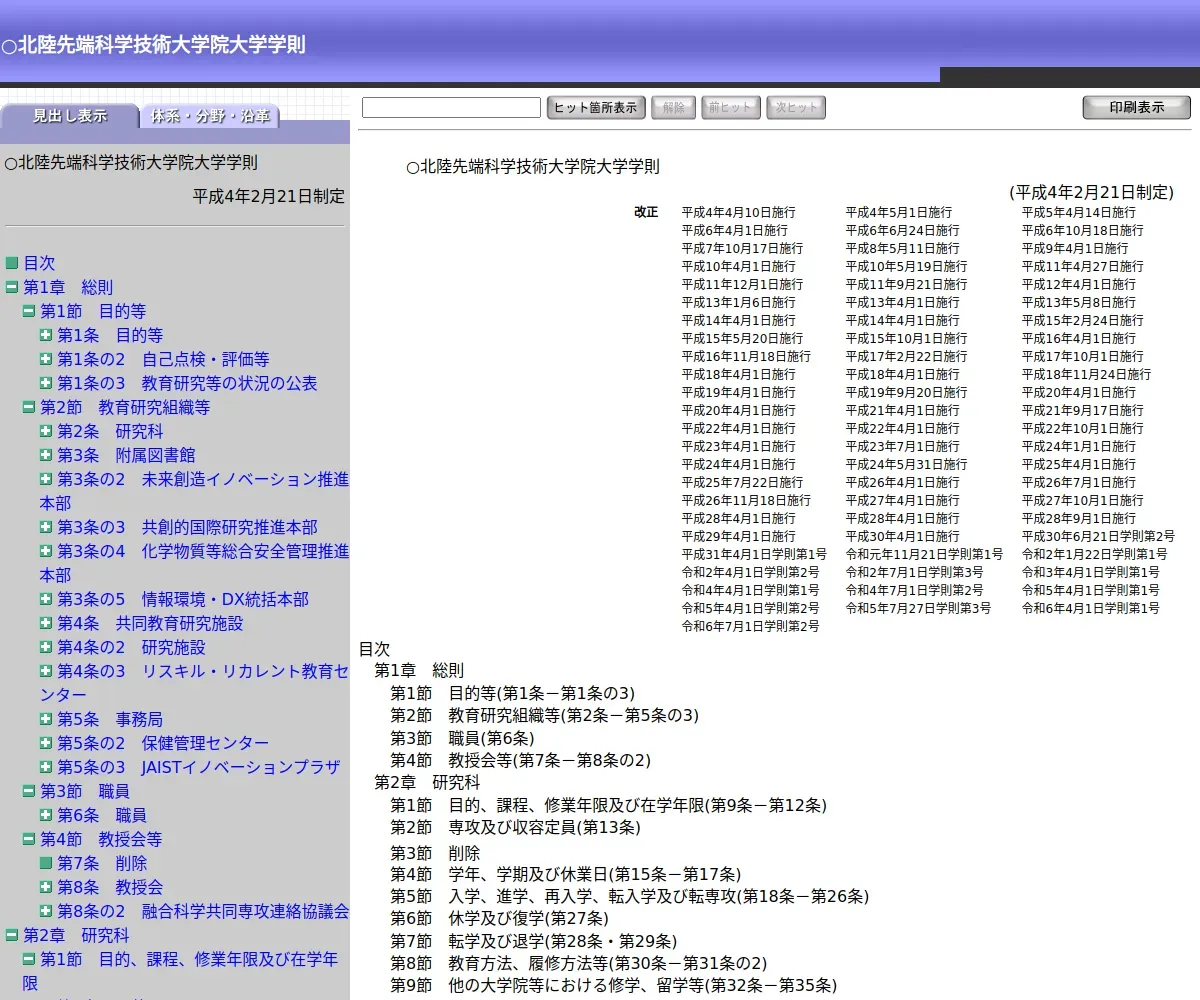Open the 第3条 附属図書館 sidebar link
Screen dimensions: 1200x1000
126,455
